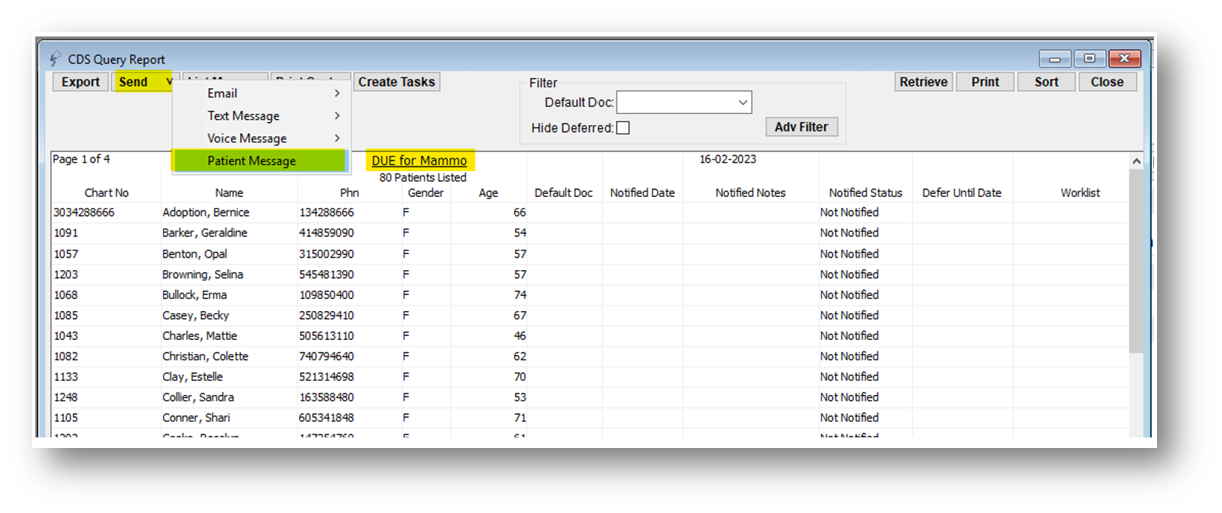The width and height of the screenshot is (1222, 513).
Task: Close window with red X button
Action: pos(1124,59)
